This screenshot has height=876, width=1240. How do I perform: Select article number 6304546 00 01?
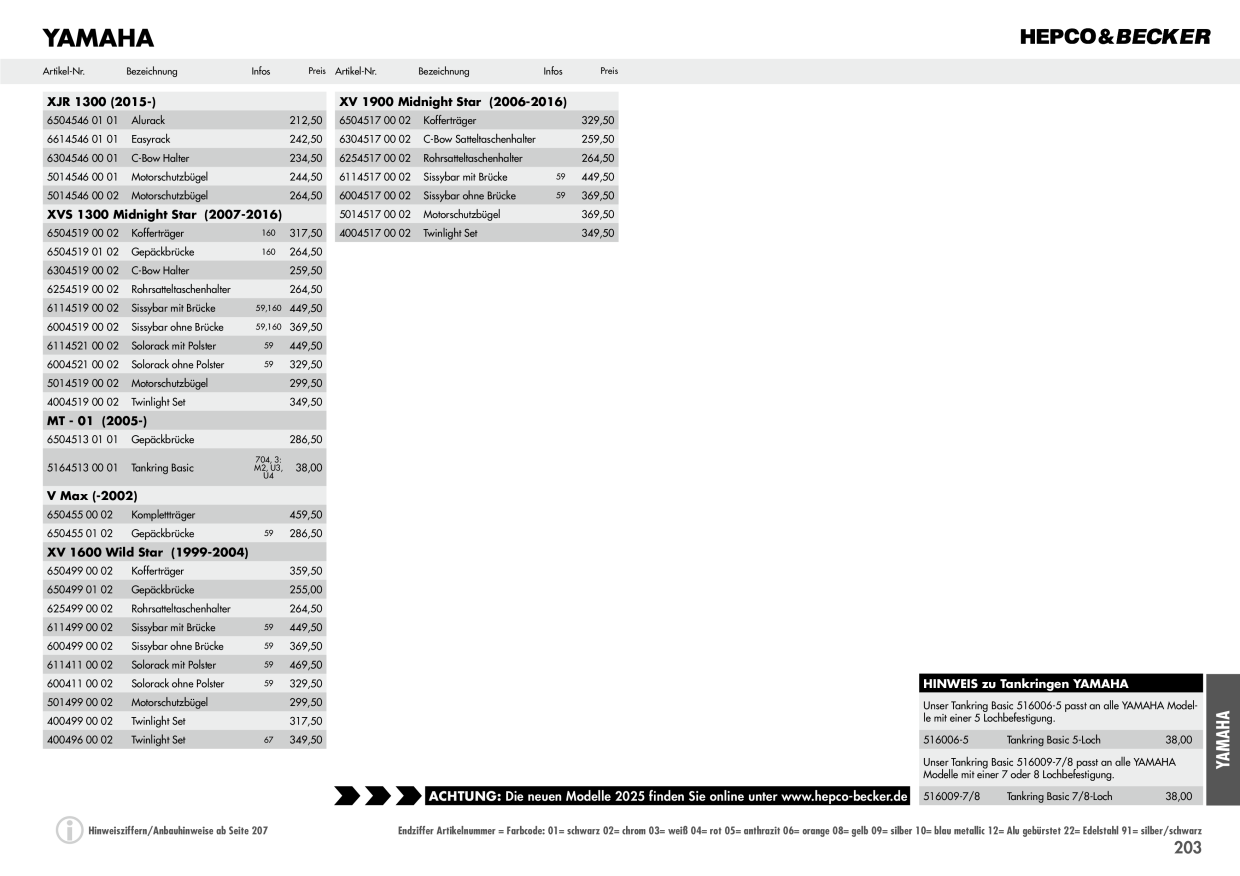coord(82,158)
